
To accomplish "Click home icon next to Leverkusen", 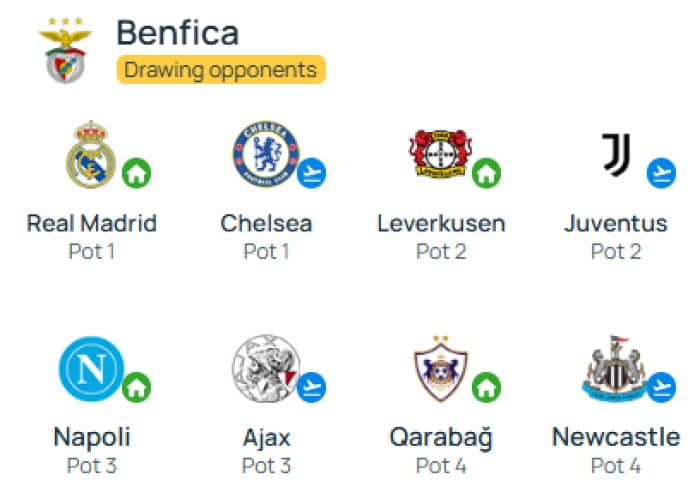I will [487, 173].
